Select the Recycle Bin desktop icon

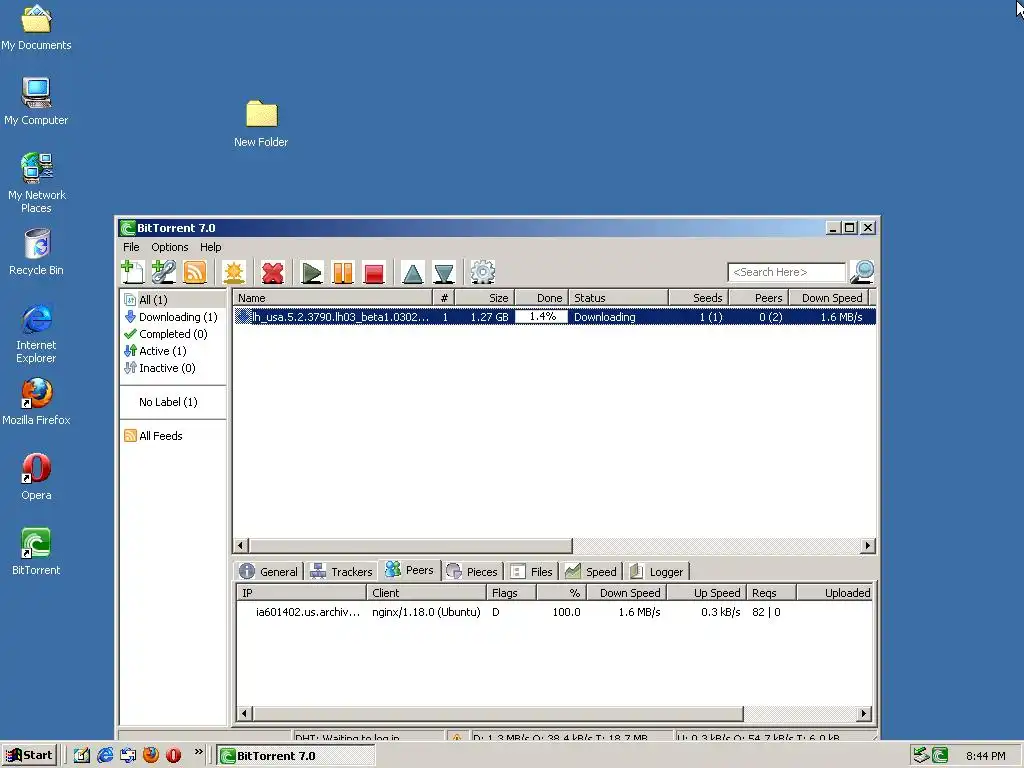click(37, 252)
